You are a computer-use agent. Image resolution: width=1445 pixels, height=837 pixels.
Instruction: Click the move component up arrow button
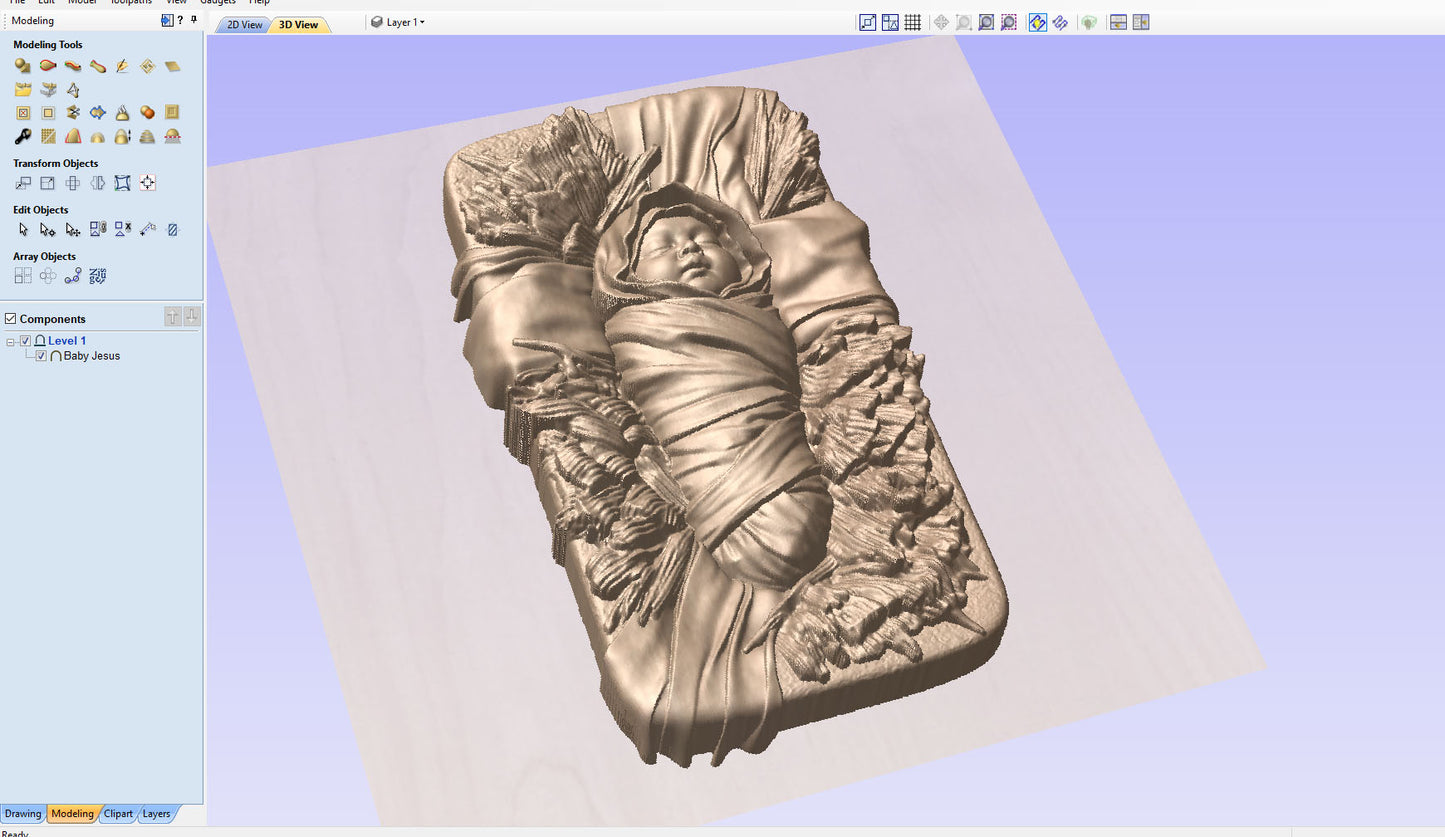(173, 317)
